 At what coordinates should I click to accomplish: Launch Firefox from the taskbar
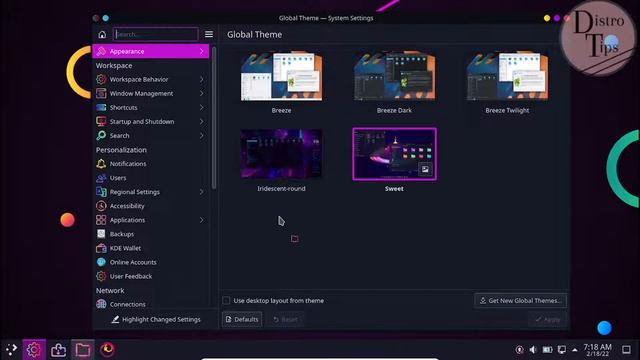pos(107,349)
